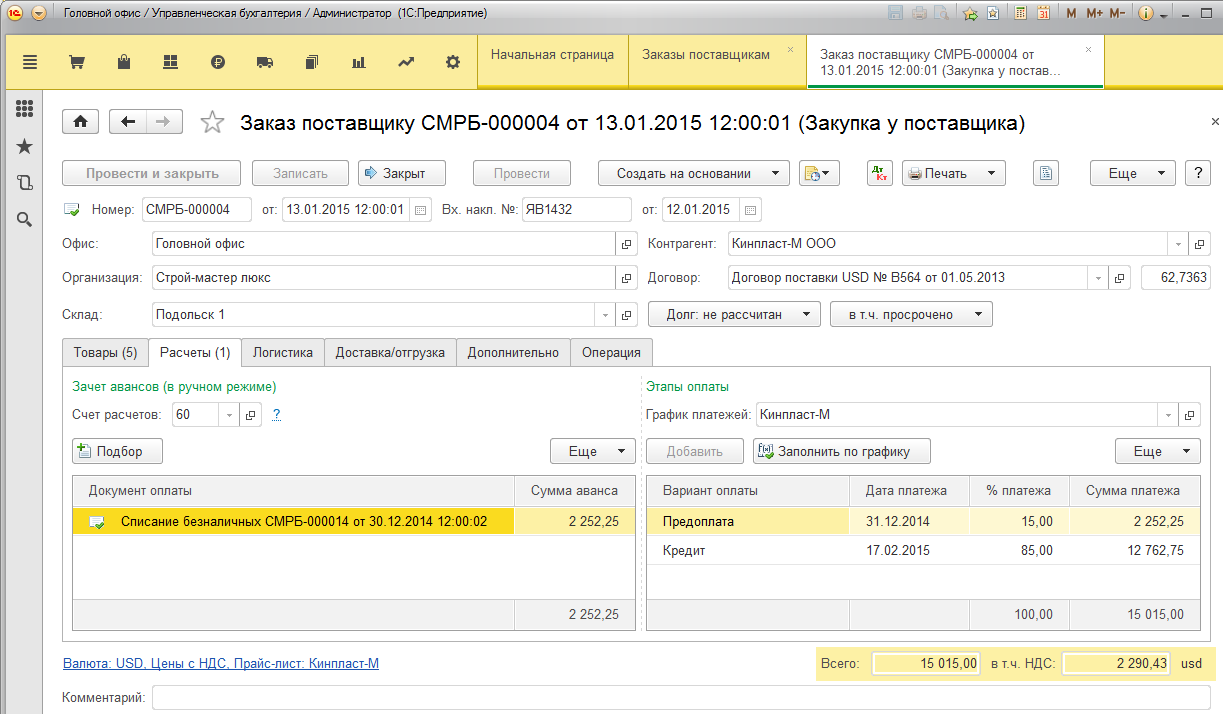
Task: Open the shopping bag section
Action: pos(124,62)
